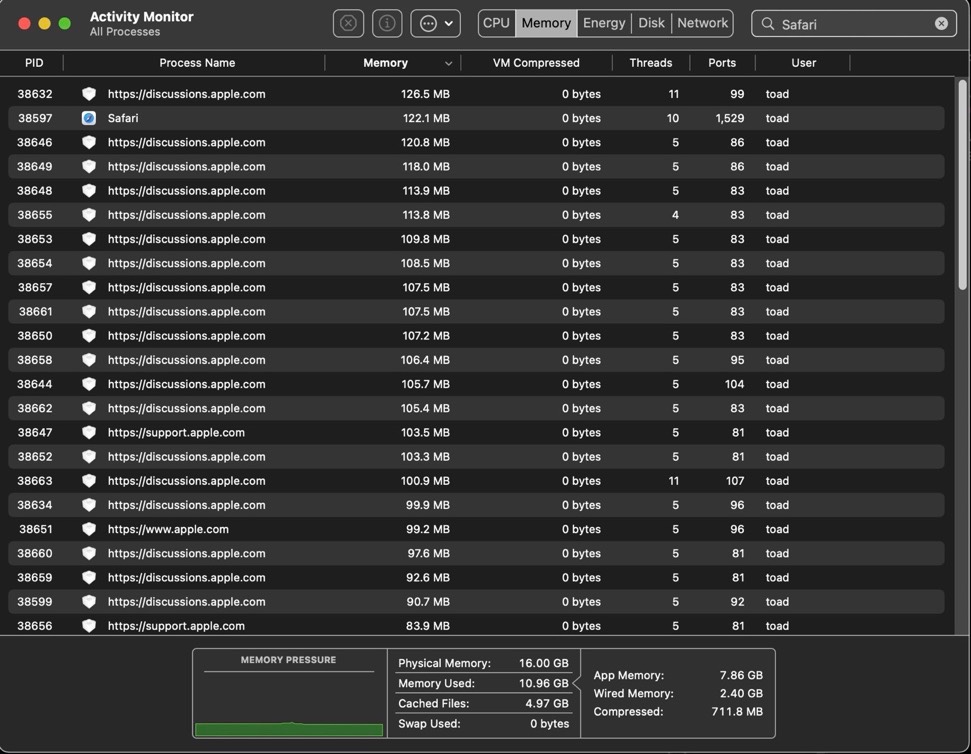
Task: Click the process list vertical scrollbar
Action: click(962, 184)
